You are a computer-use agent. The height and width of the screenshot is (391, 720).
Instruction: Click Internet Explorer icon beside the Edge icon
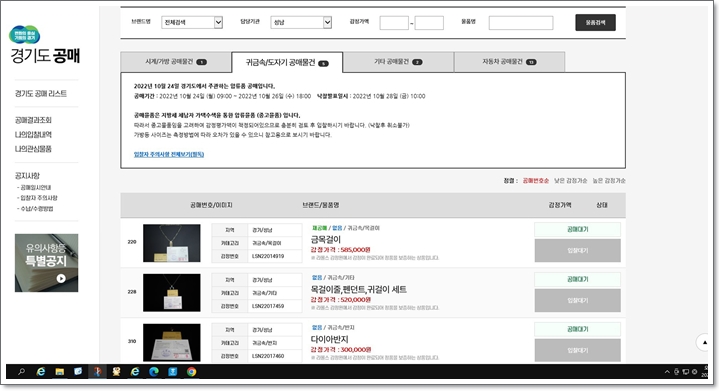pyautogui.click(x=135, y=372)
